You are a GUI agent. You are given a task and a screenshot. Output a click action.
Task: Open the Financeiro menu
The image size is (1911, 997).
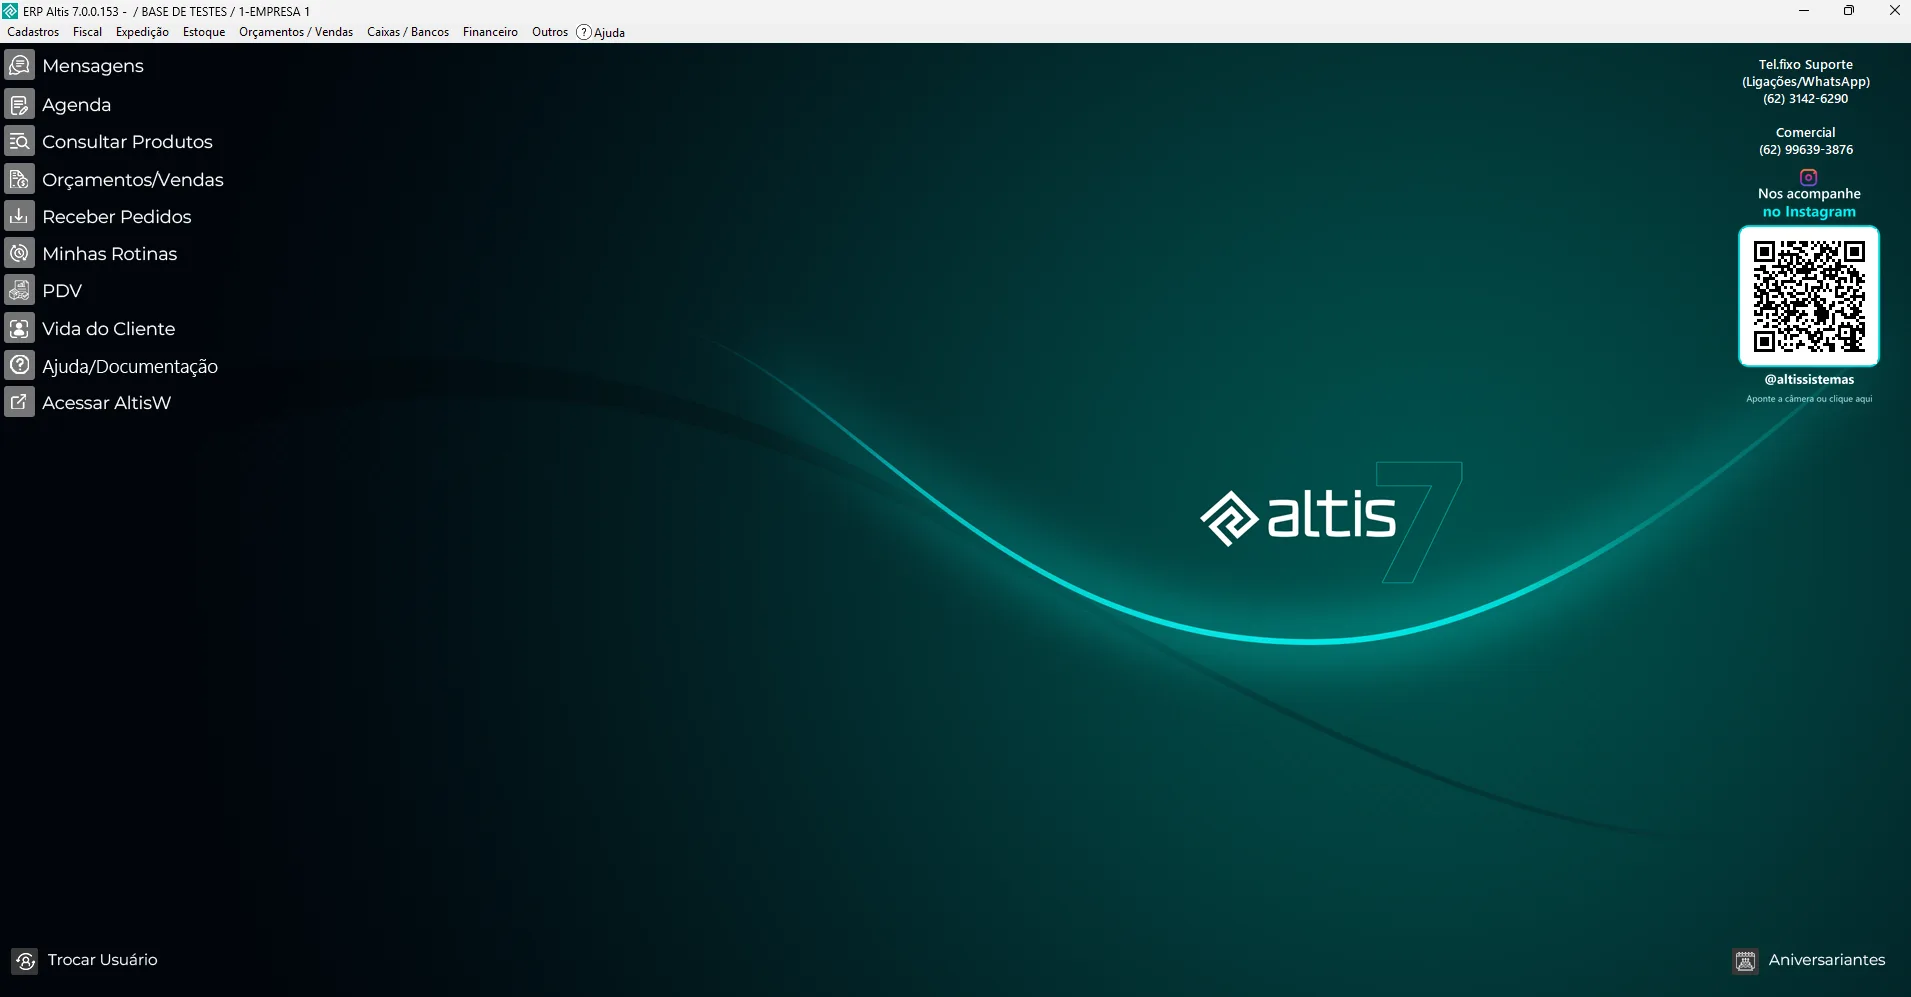point(490,32)
